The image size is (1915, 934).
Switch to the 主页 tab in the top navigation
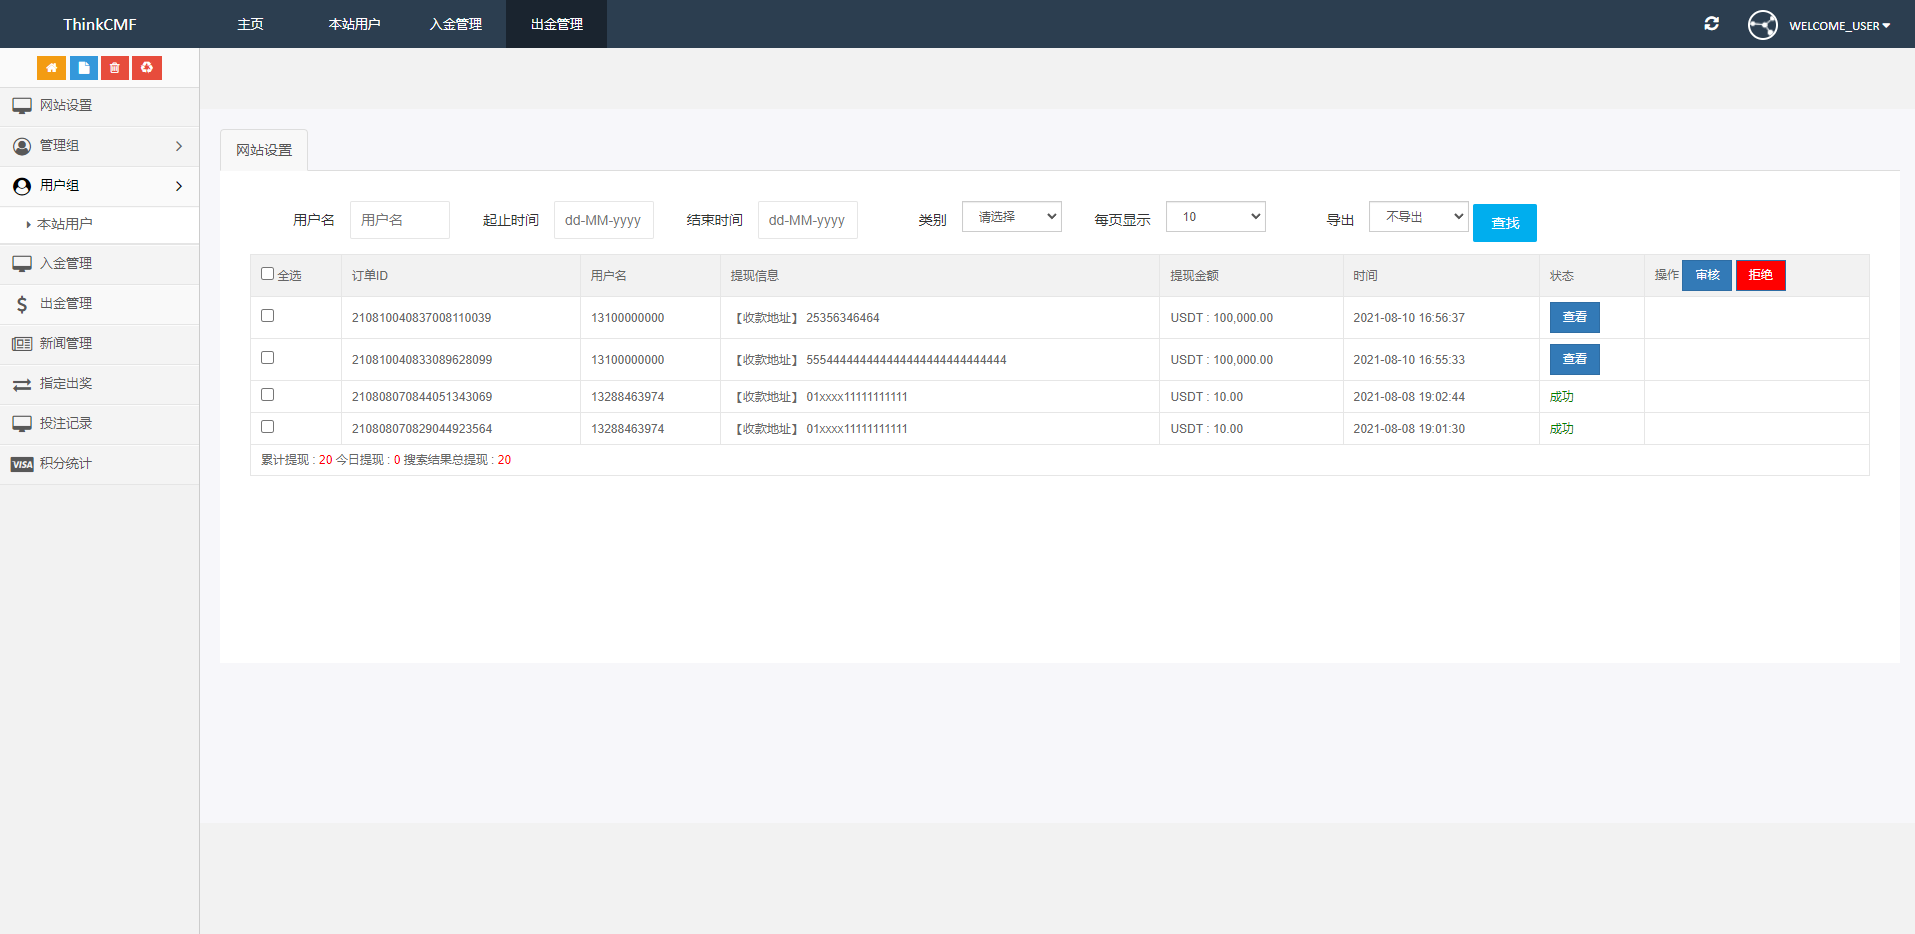click(x=249, y=23)
